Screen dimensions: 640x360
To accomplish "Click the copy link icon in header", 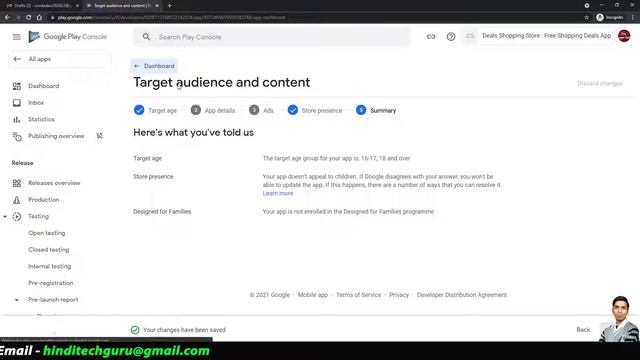I will coord(431,37).
